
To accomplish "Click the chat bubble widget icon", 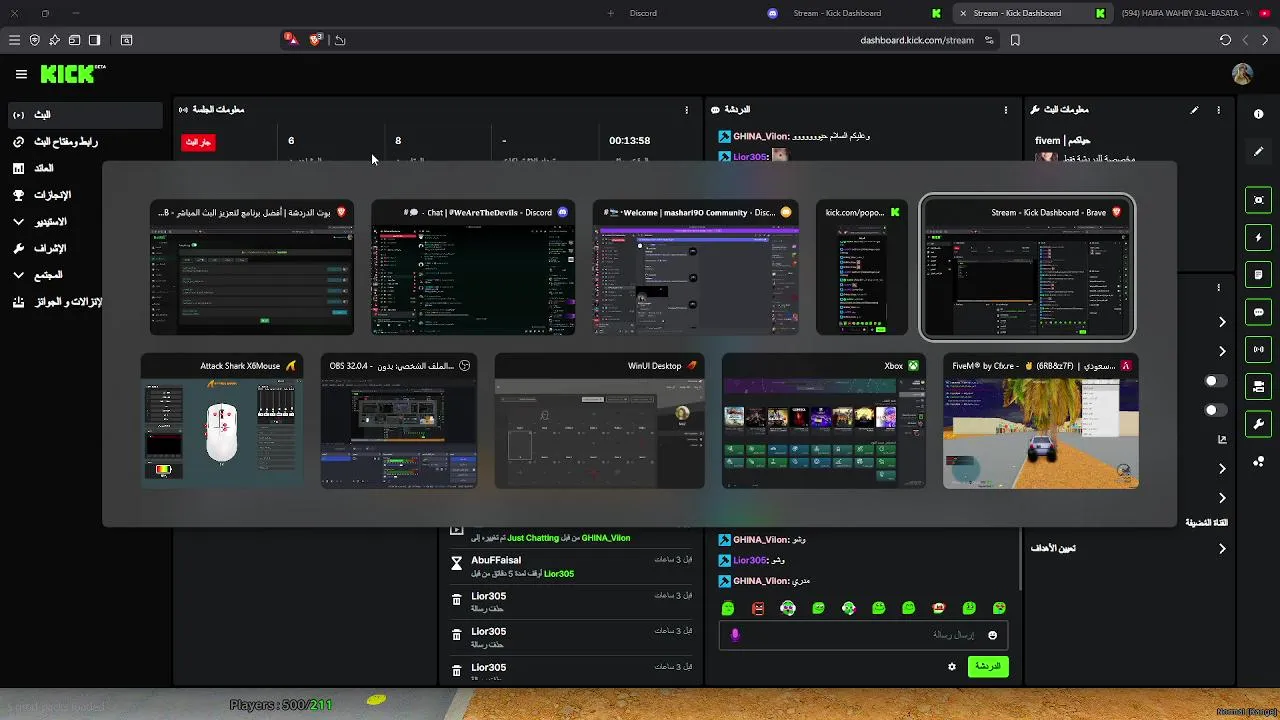I will click(x=1258, y=312).
